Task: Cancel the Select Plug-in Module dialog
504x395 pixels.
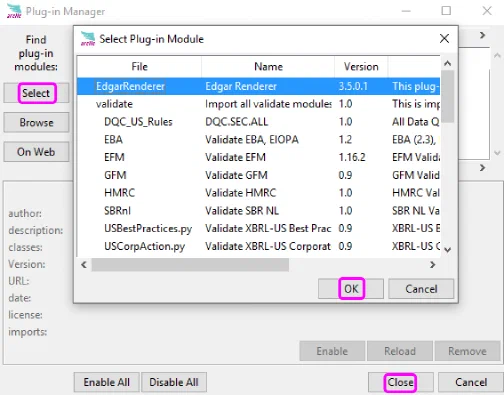Action: (421, 289)
